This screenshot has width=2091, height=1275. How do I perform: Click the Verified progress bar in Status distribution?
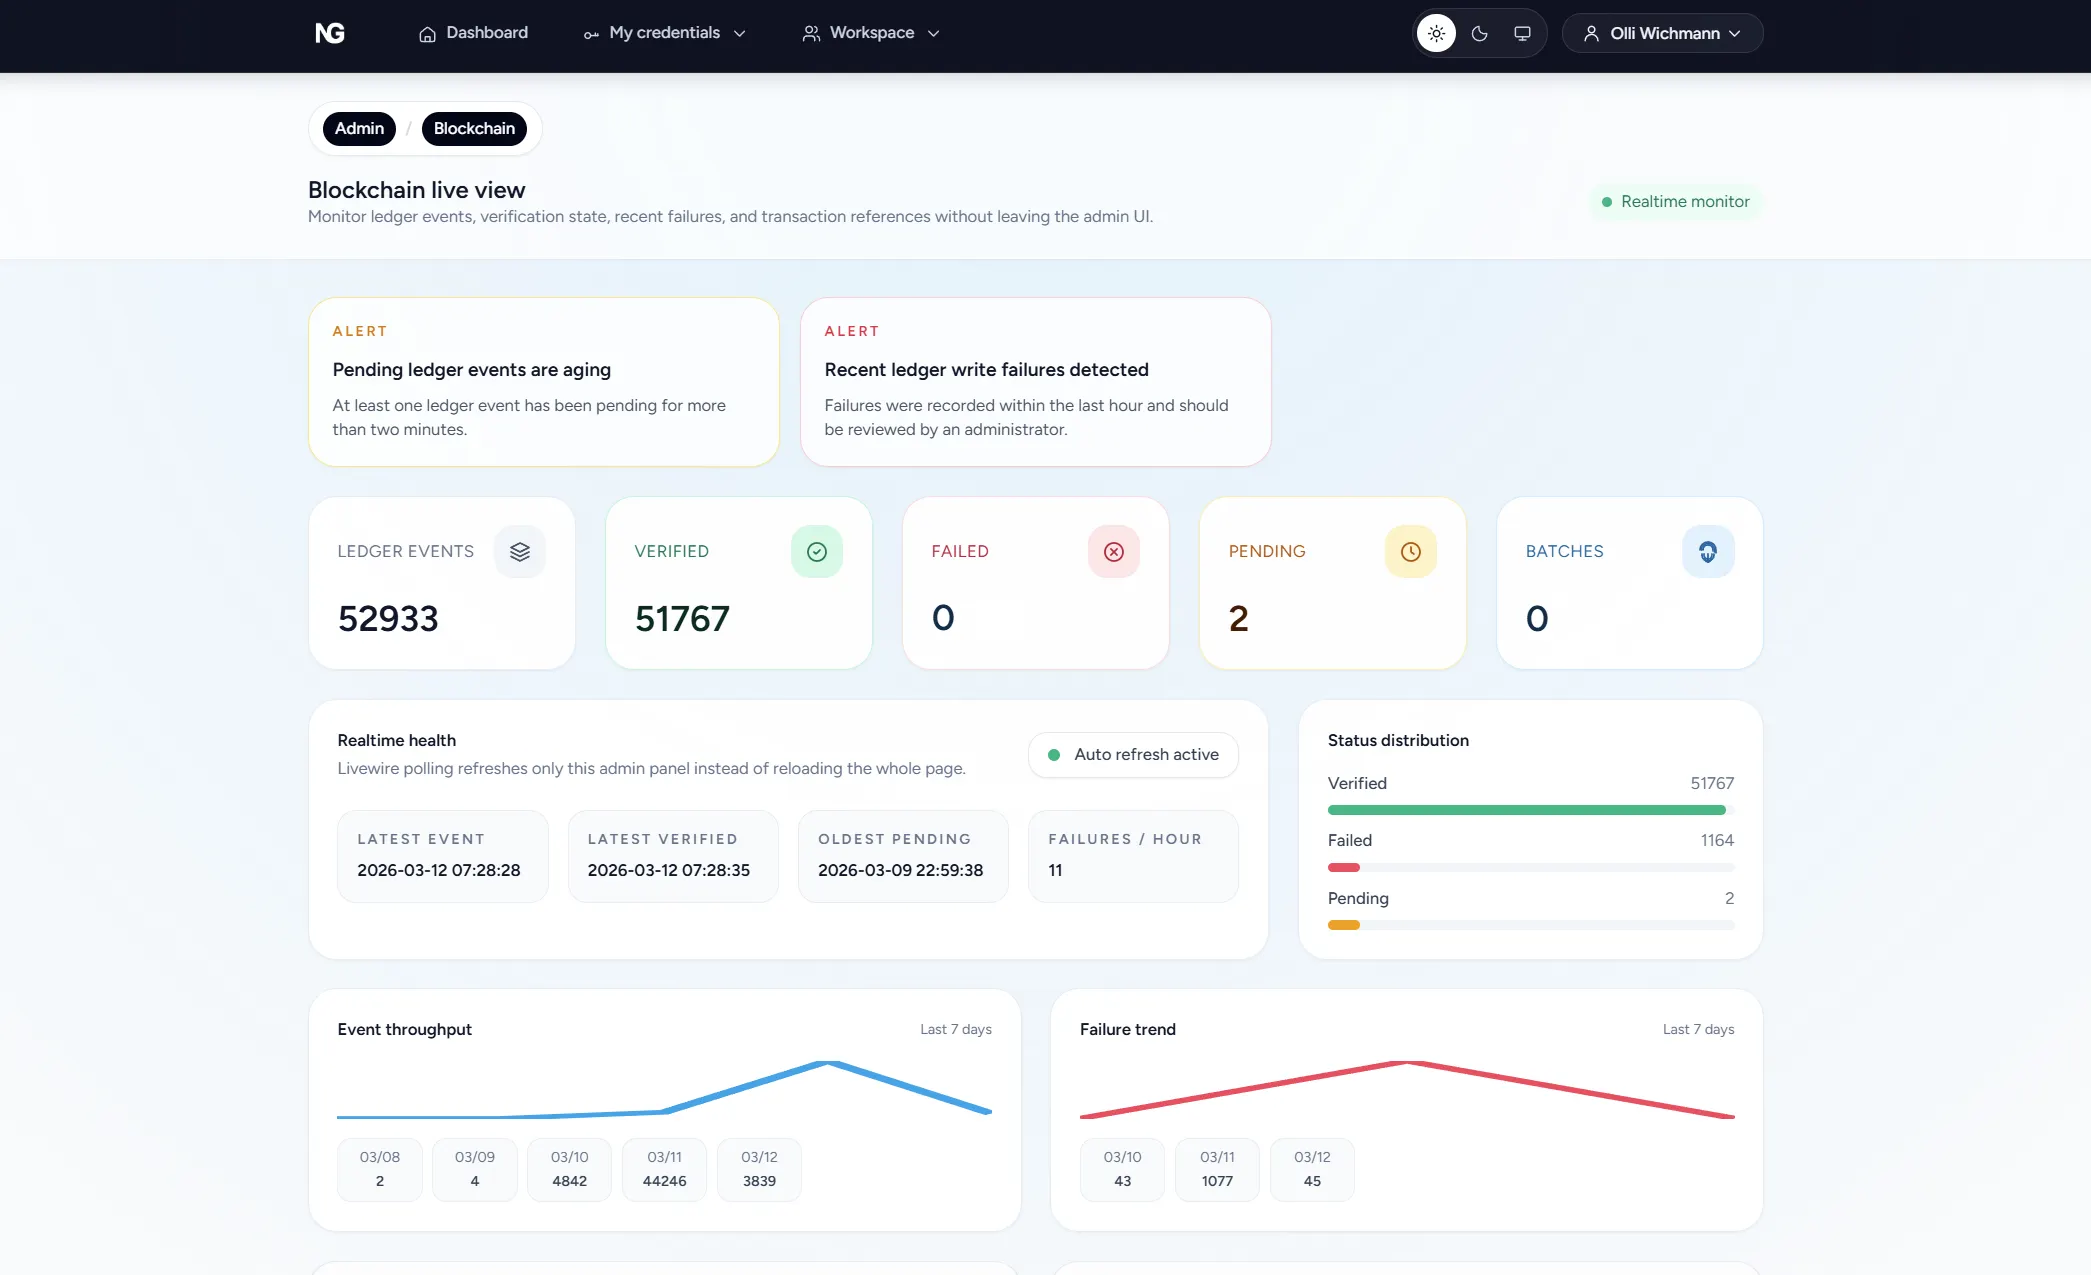[1527, 810]
